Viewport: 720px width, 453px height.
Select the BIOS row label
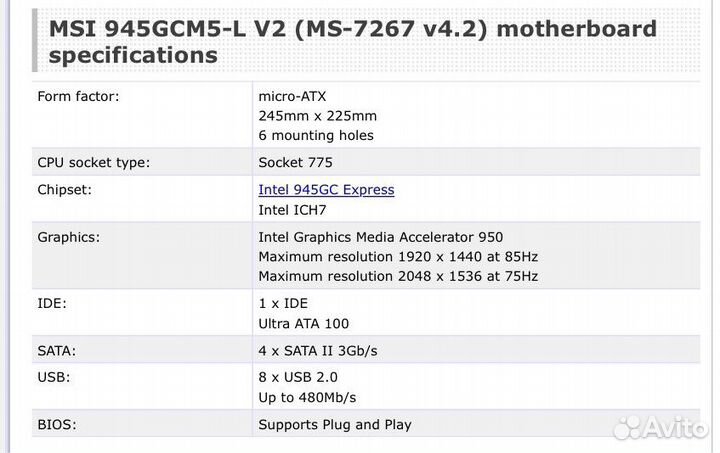[x=56, y=424]
